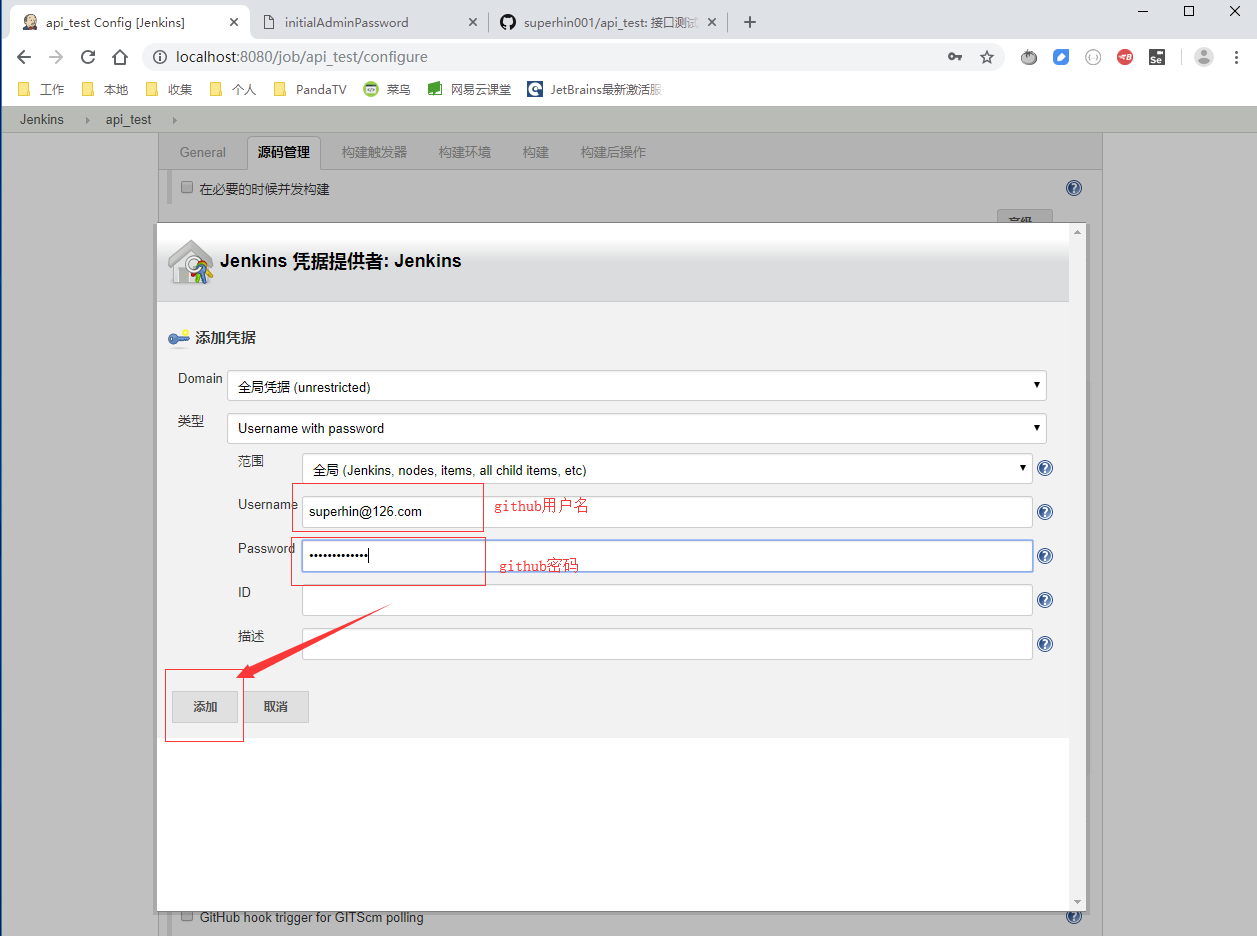
Task: Open the 范围 scope dropdown
Action: 667,469
